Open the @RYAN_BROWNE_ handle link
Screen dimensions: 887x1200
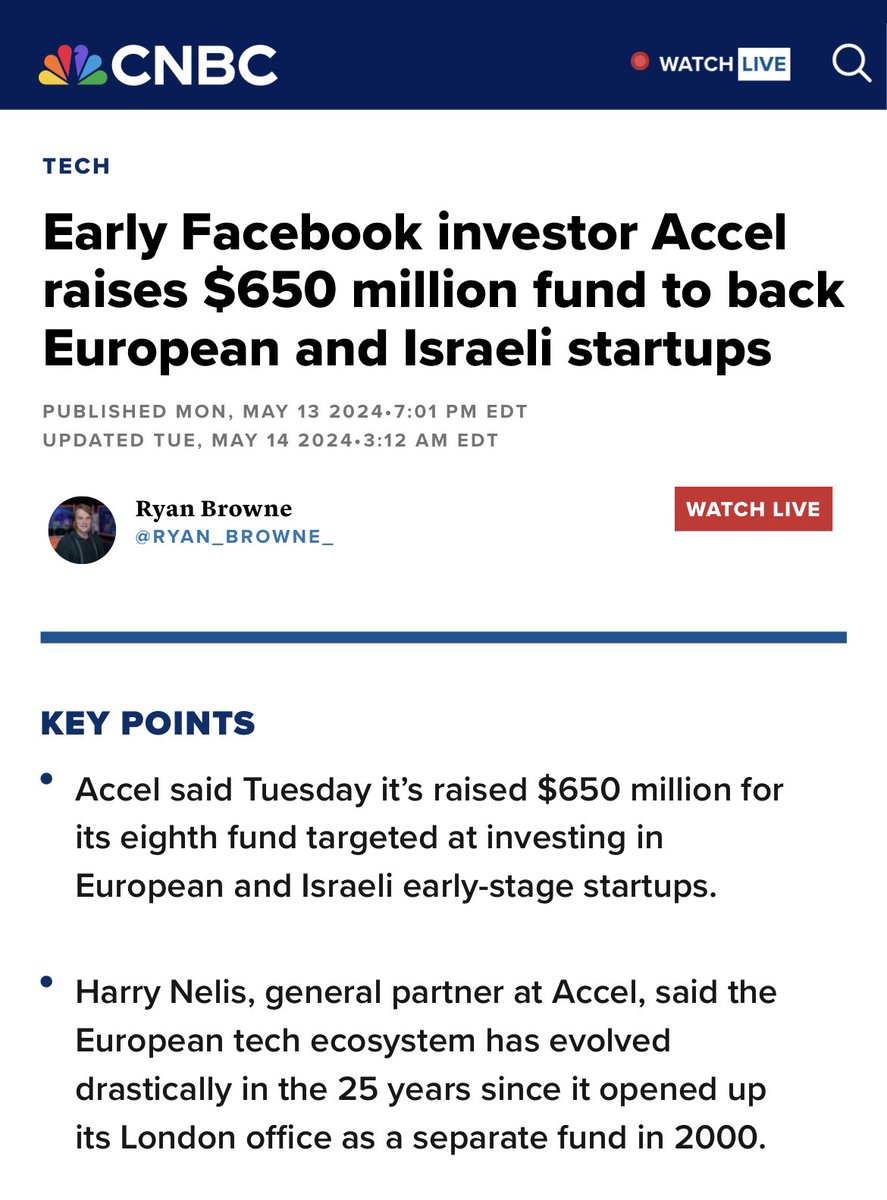[x=235, y=539]
